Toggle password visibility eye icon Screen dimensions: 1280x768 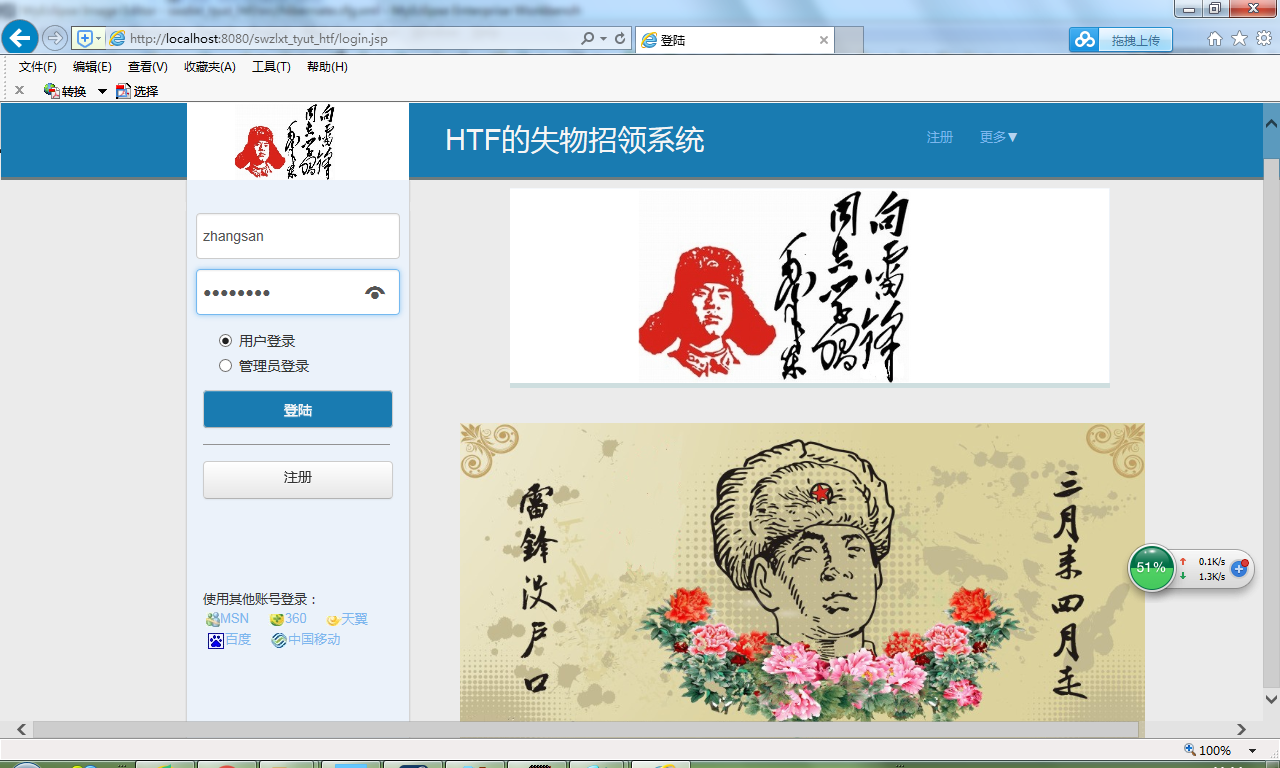click(375, 292)
